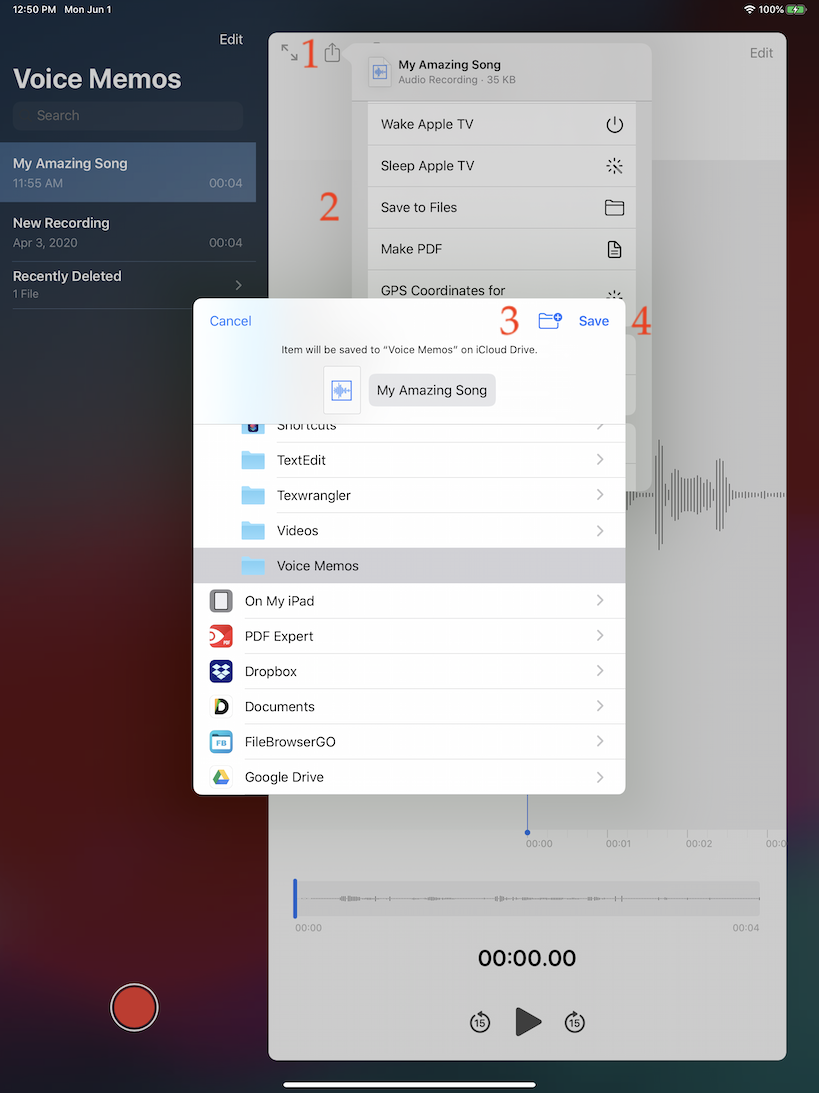Check the battery indicator in status bar

(x=796, y=10)
